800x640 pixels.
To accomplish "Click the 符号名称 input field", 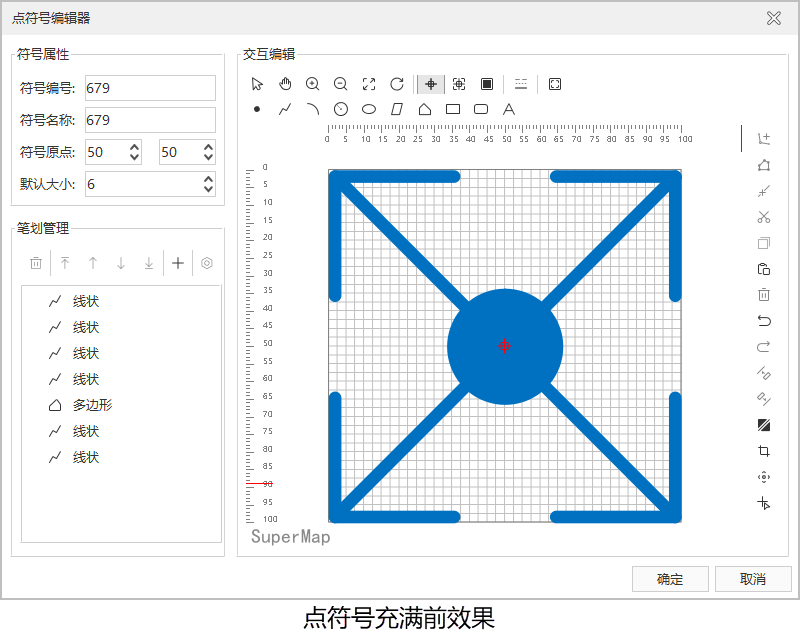I will 150,120.
